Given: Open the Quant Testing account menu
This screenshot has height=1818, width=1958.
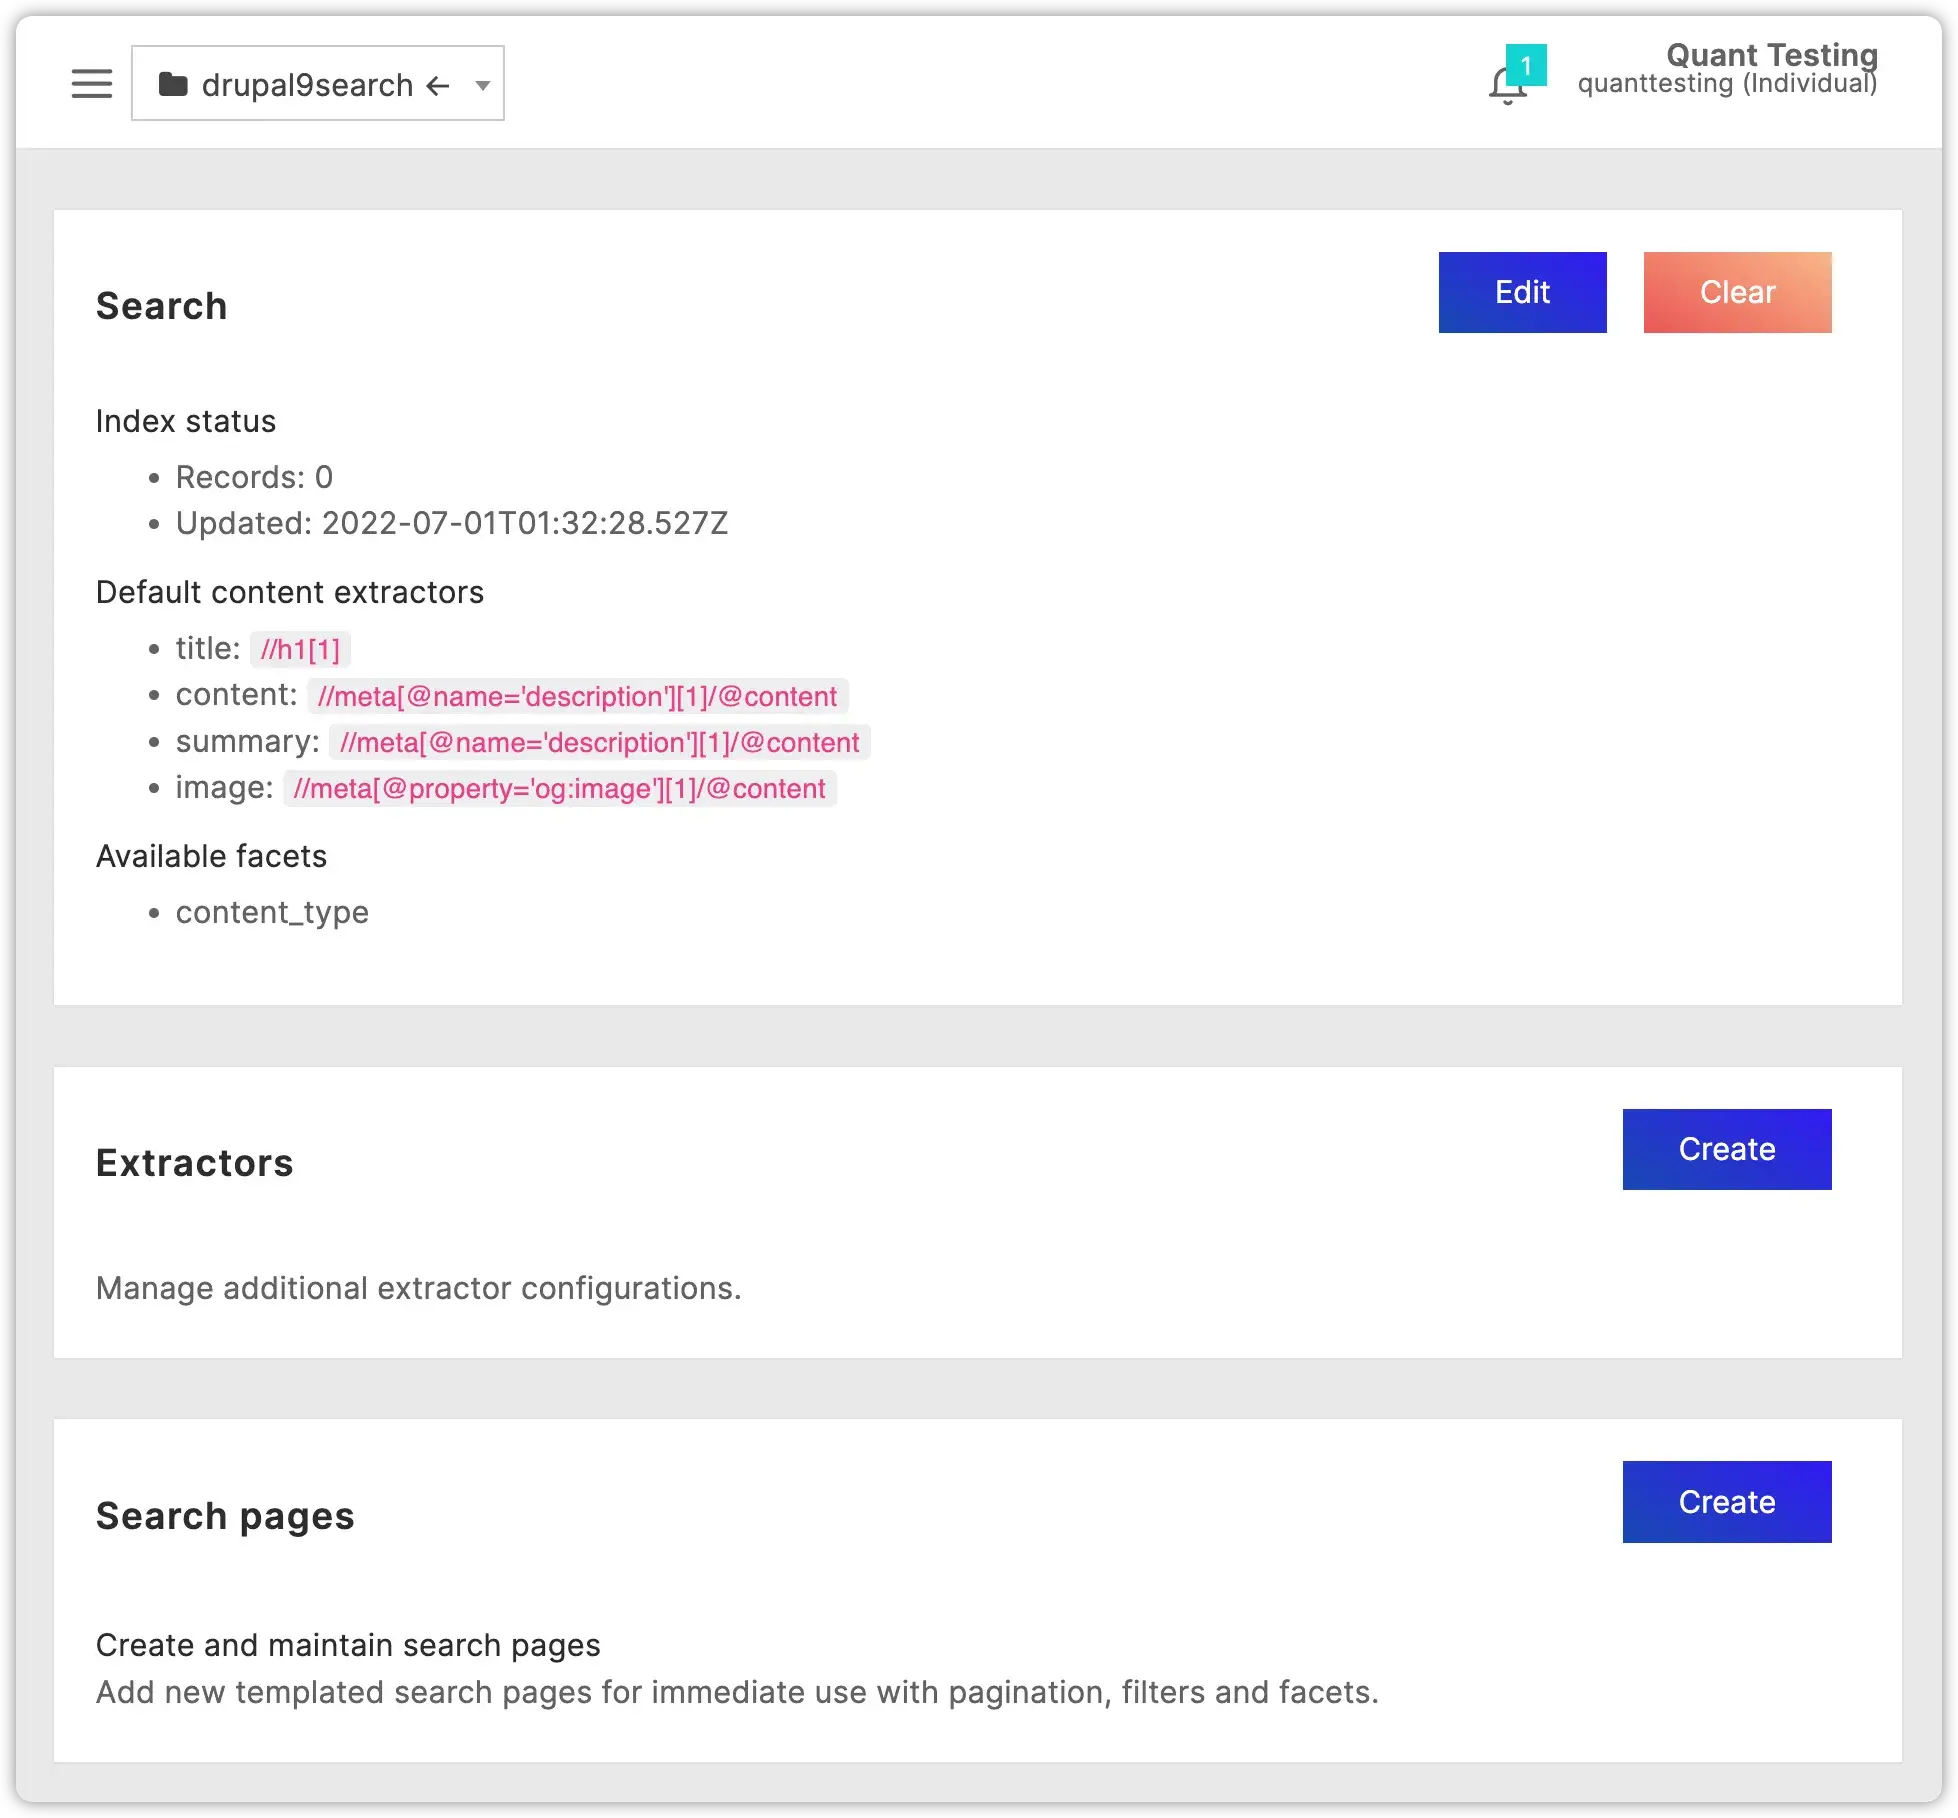Looking at the screenshot, I should pyautogui.click(x=1772, y=56).
